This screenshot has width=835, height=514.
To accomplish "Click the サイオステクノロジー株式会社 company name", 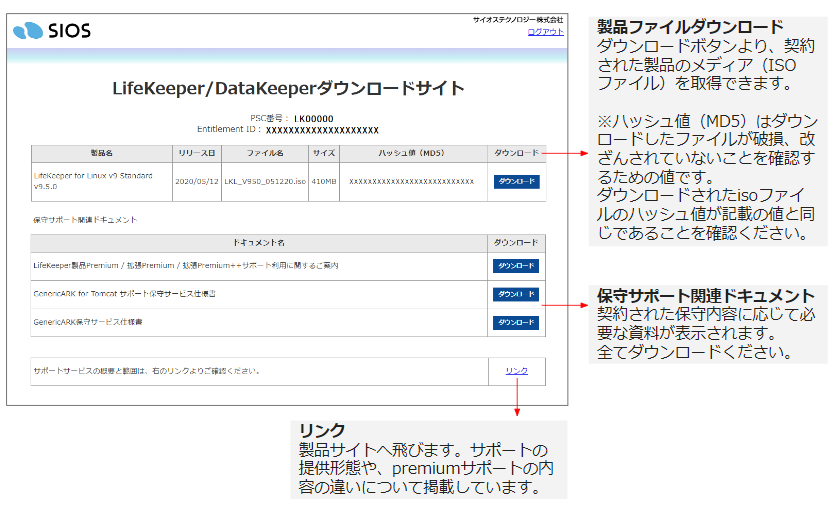I will pos(518,20).
